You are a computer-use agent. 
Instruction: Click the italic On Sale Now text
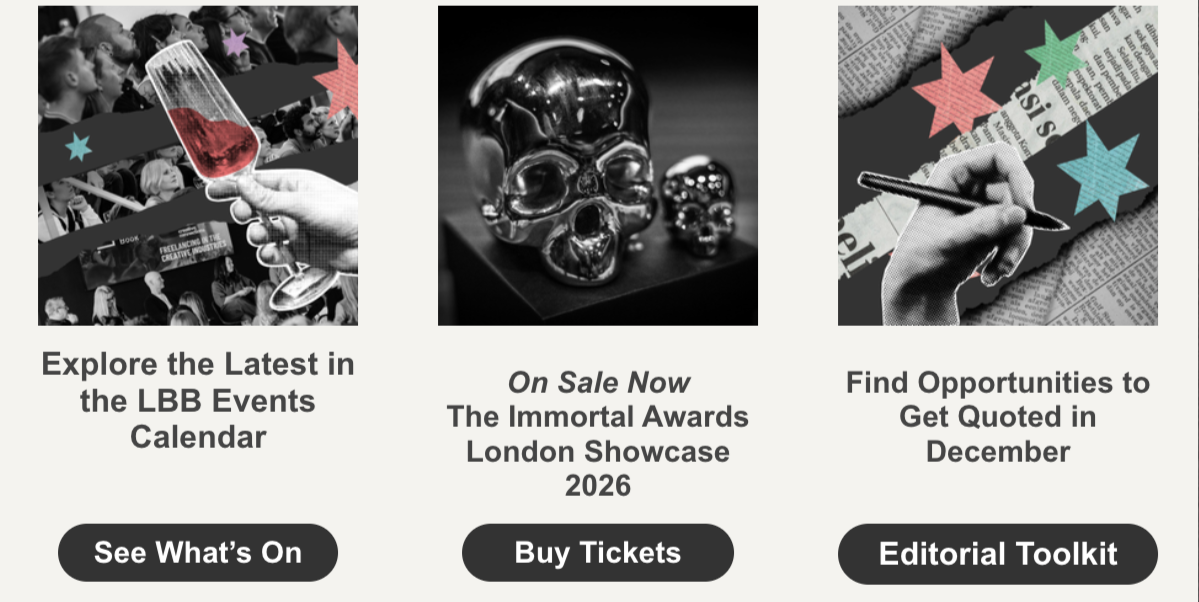(599, 382)
